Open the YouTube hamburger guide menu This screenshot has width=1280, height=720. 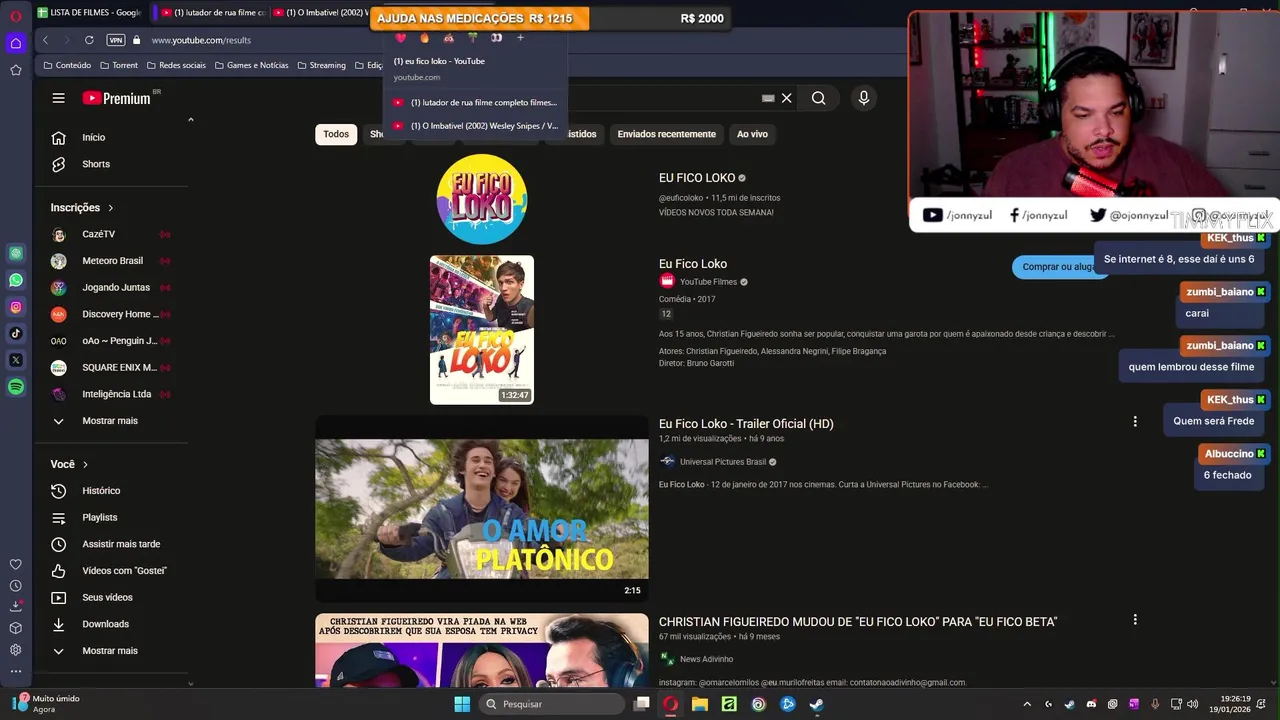[x=58, y=98]
